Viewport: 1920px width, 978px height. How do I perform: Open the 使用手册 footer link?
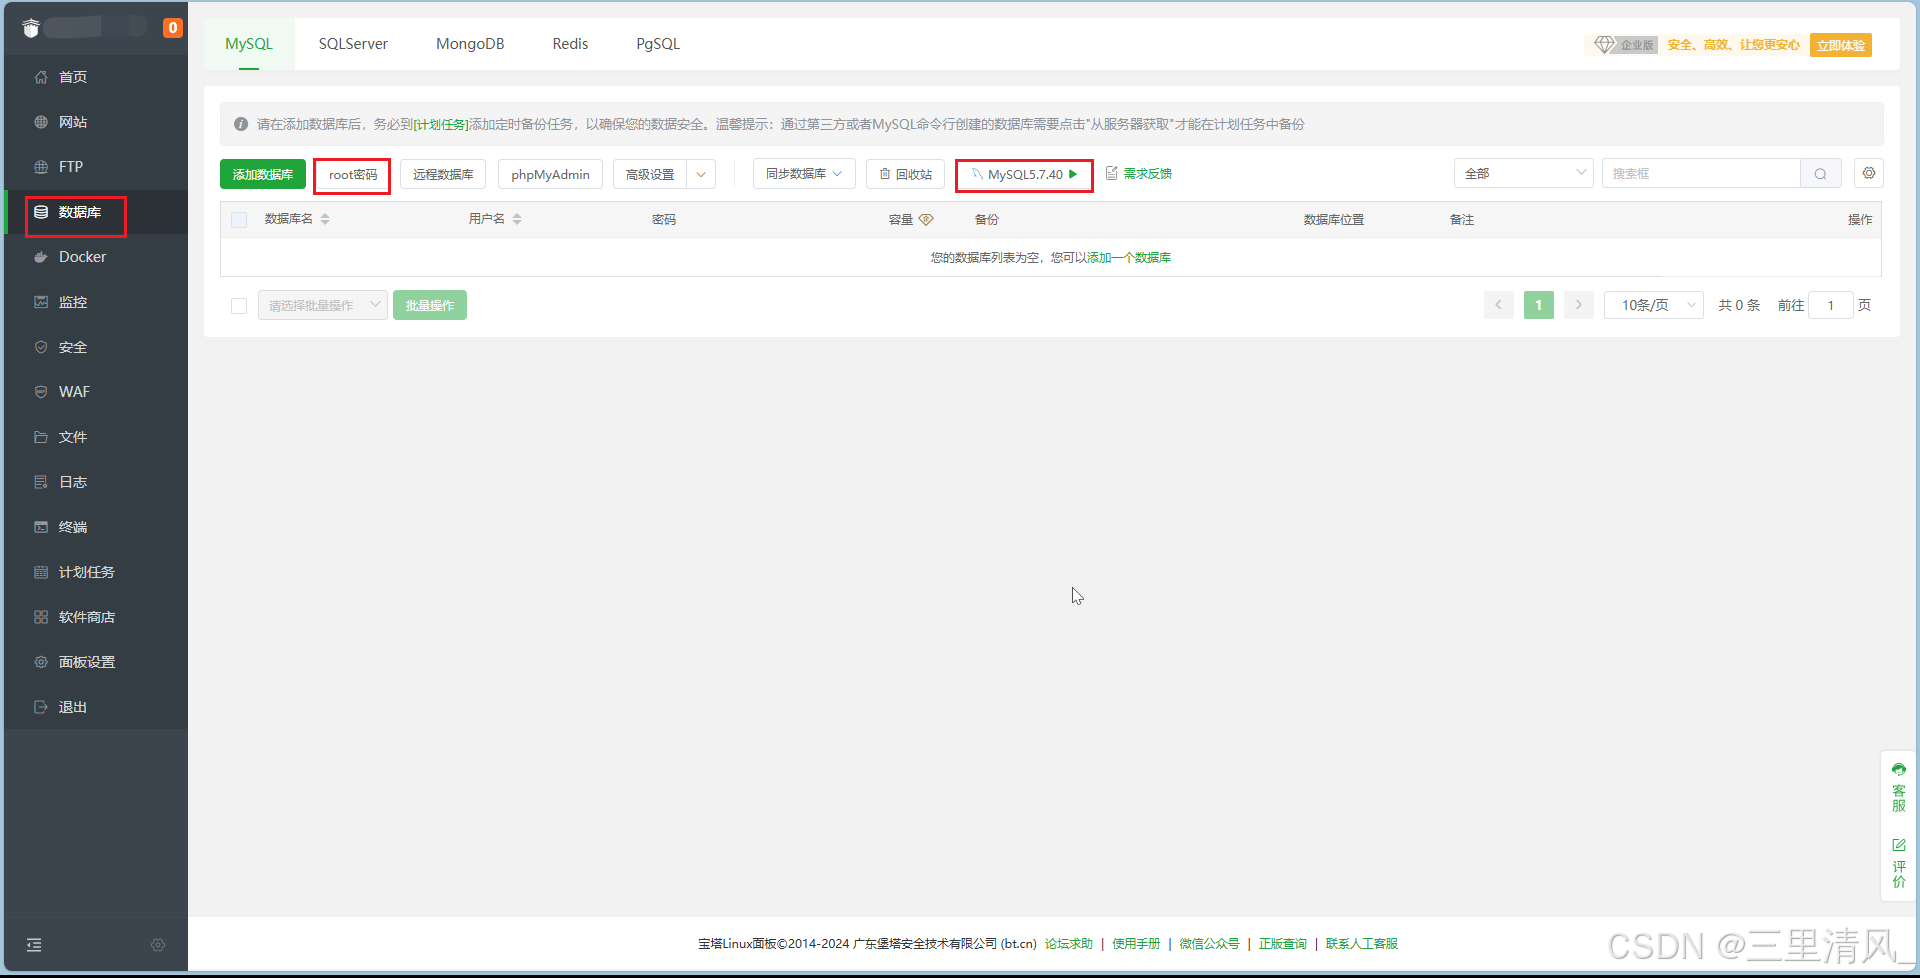coord(1136,944)
